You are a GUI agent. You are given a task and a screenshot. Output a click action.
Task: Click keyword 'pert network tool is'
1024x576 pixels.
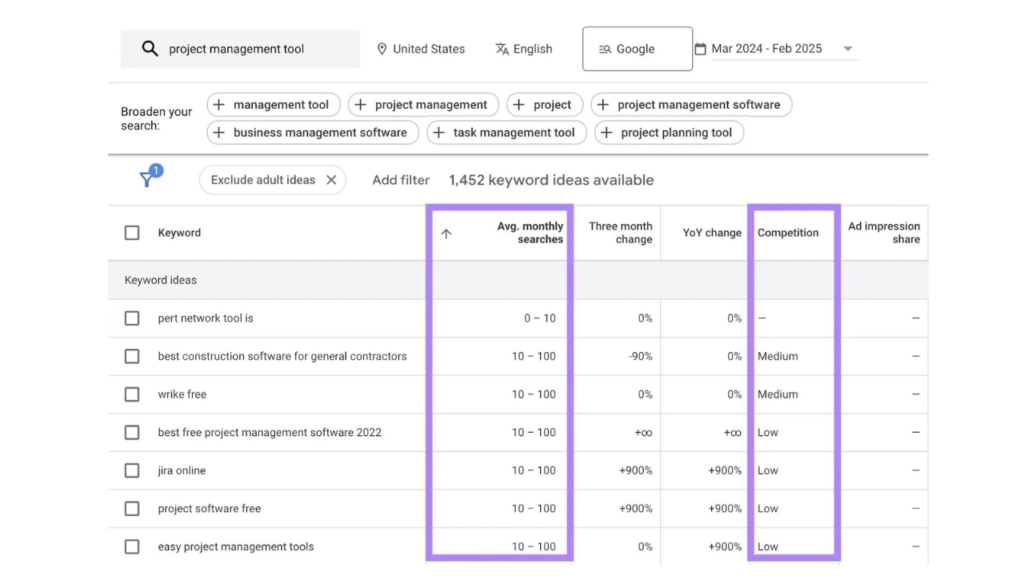click(x=205, y=318)
